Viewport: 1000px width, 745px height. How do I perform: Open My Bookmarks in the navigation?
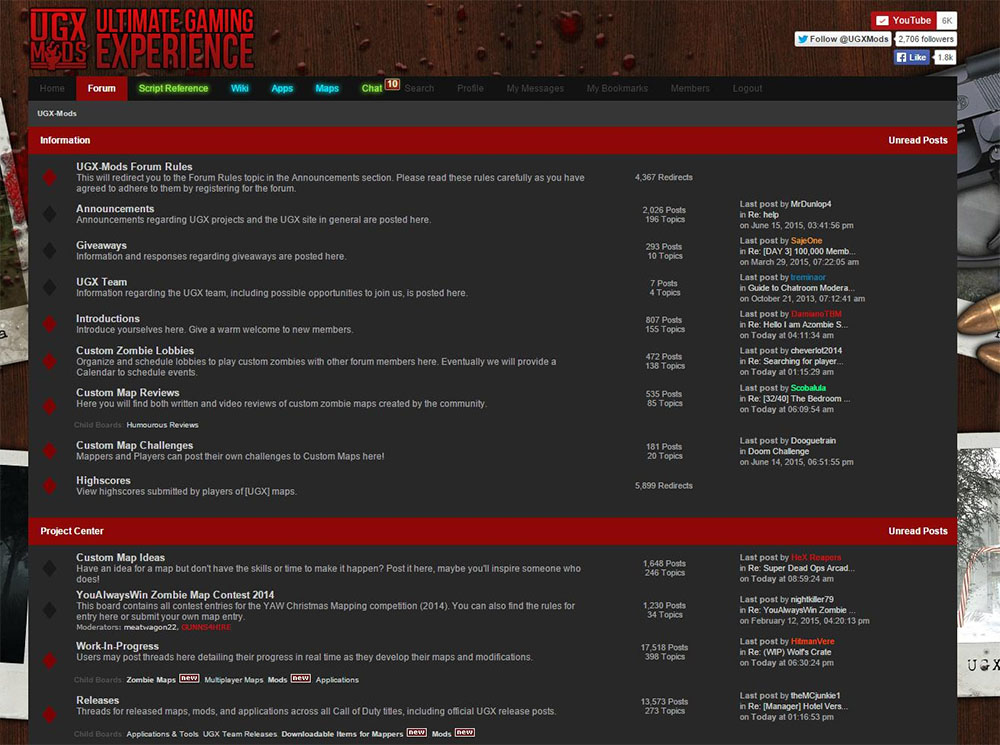point(617,89)
